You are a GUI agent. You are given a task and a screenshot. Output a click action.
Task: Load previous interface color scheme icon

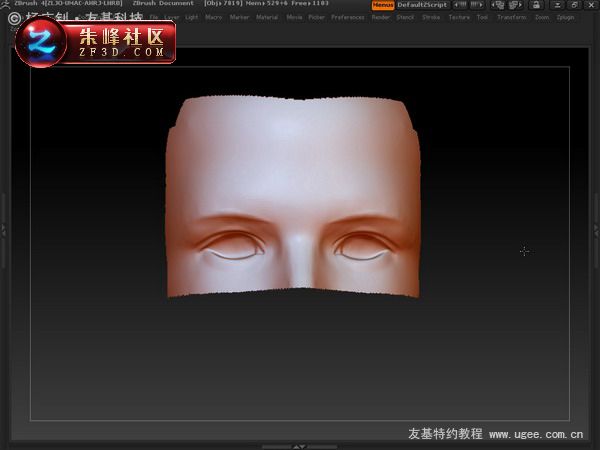[x=498, y=5]
